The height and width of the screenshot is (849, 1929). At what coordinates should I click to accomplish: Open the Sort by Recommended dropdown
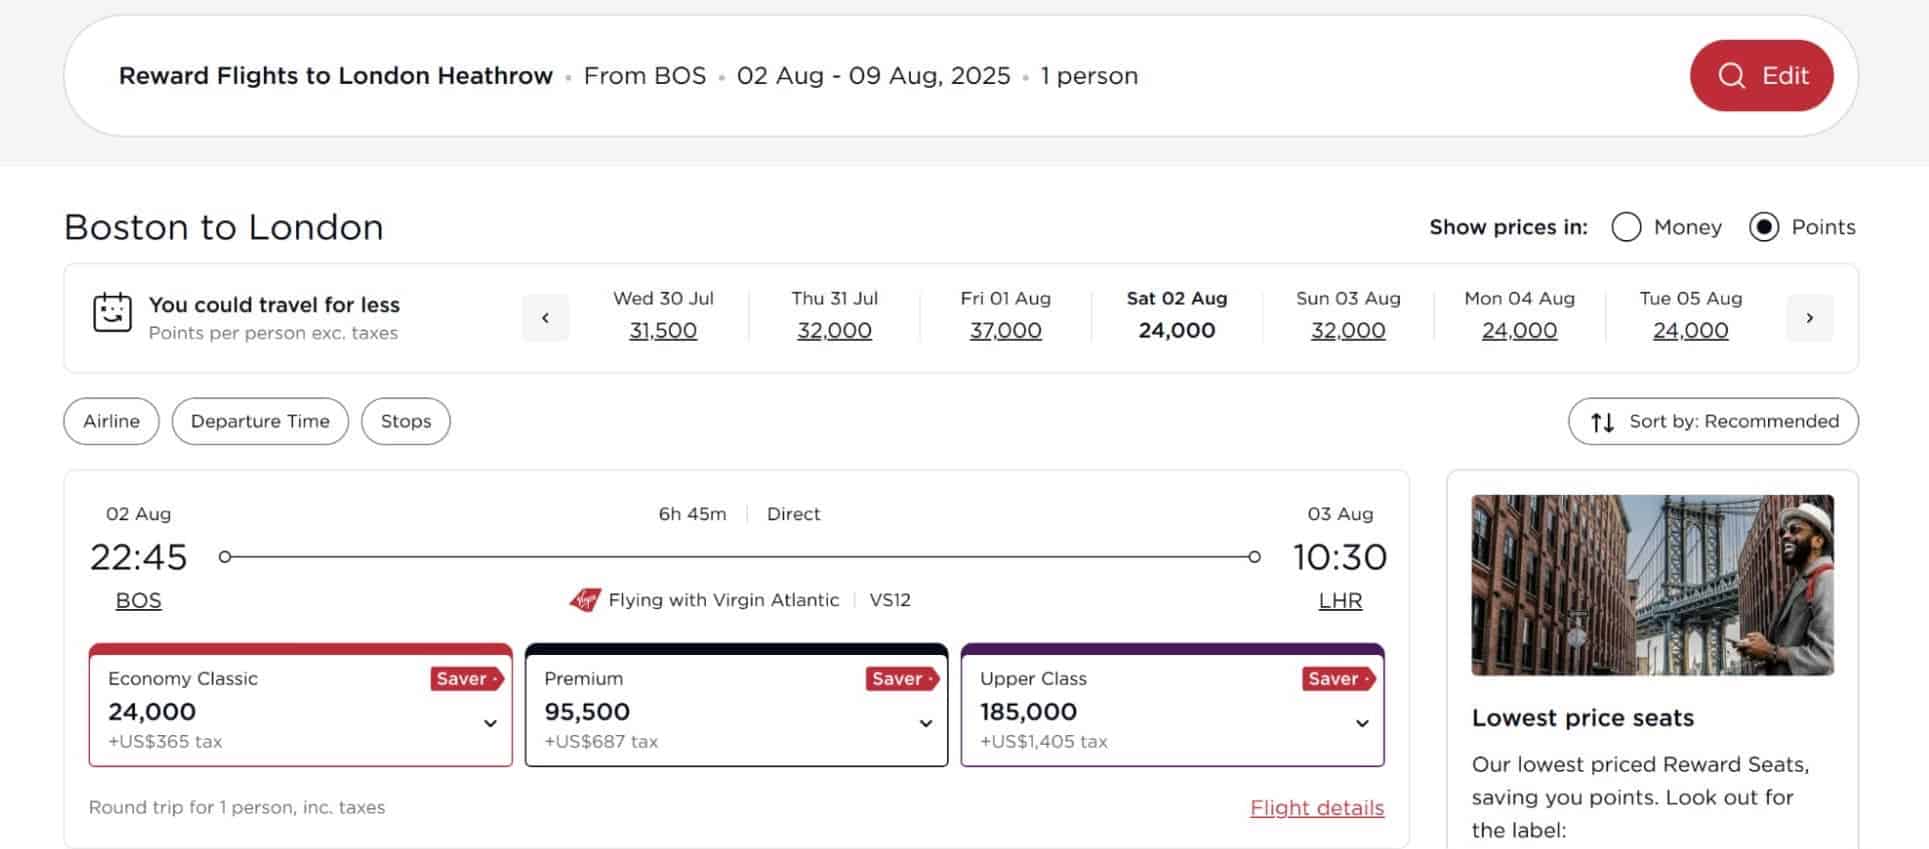pos(1712,421)
